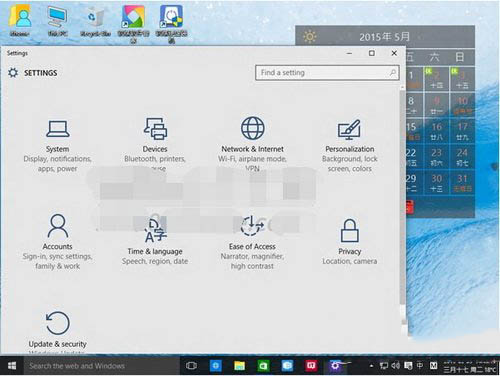Open Ease of Access settings
Image resolution: width=500 pixels, height=376 pixels.
click(x=252, y=242)
